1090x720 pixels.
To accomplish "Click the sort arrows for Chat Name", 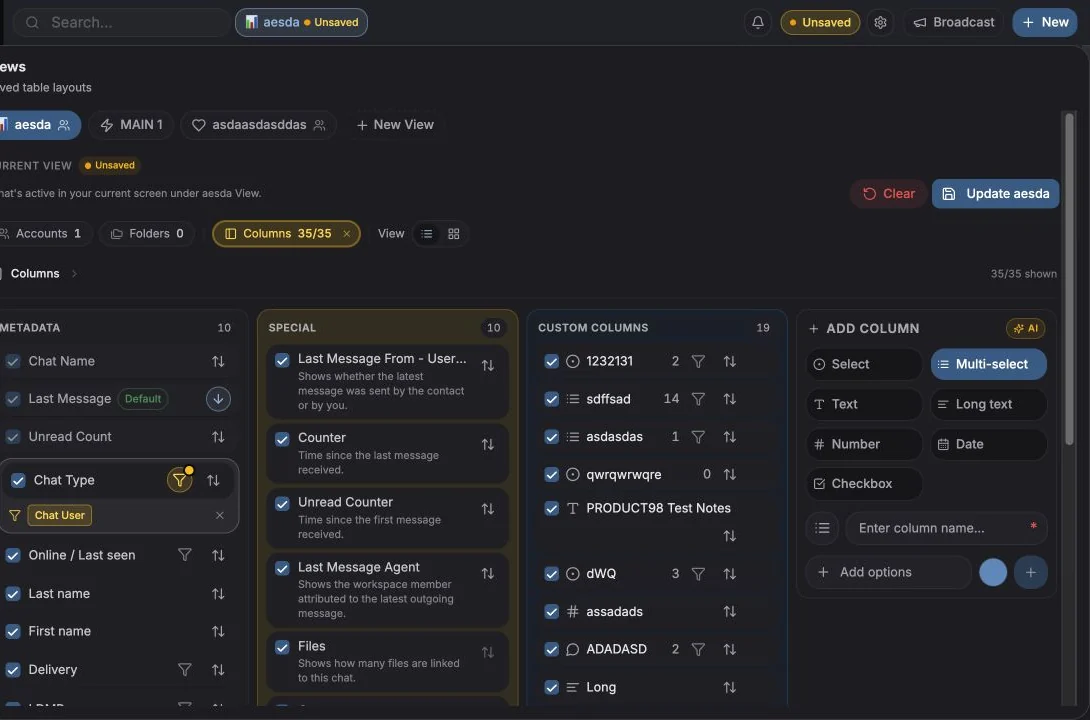I will 218,361.
